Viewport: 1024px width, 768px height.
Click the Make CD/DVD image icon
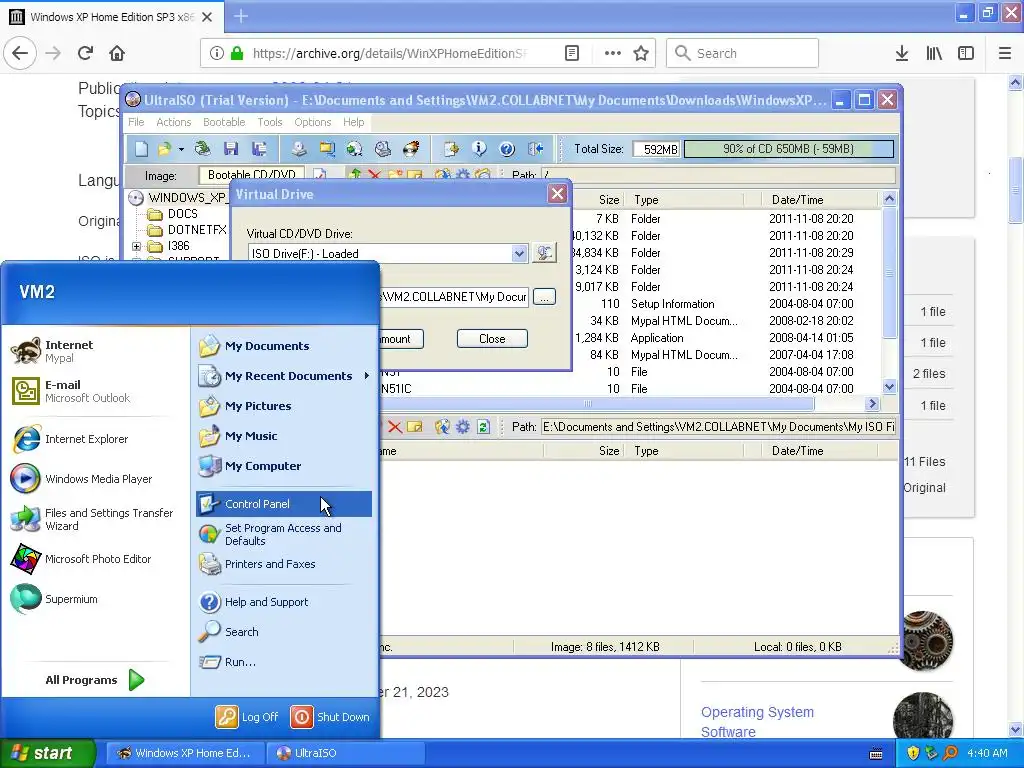pos(299,149)
